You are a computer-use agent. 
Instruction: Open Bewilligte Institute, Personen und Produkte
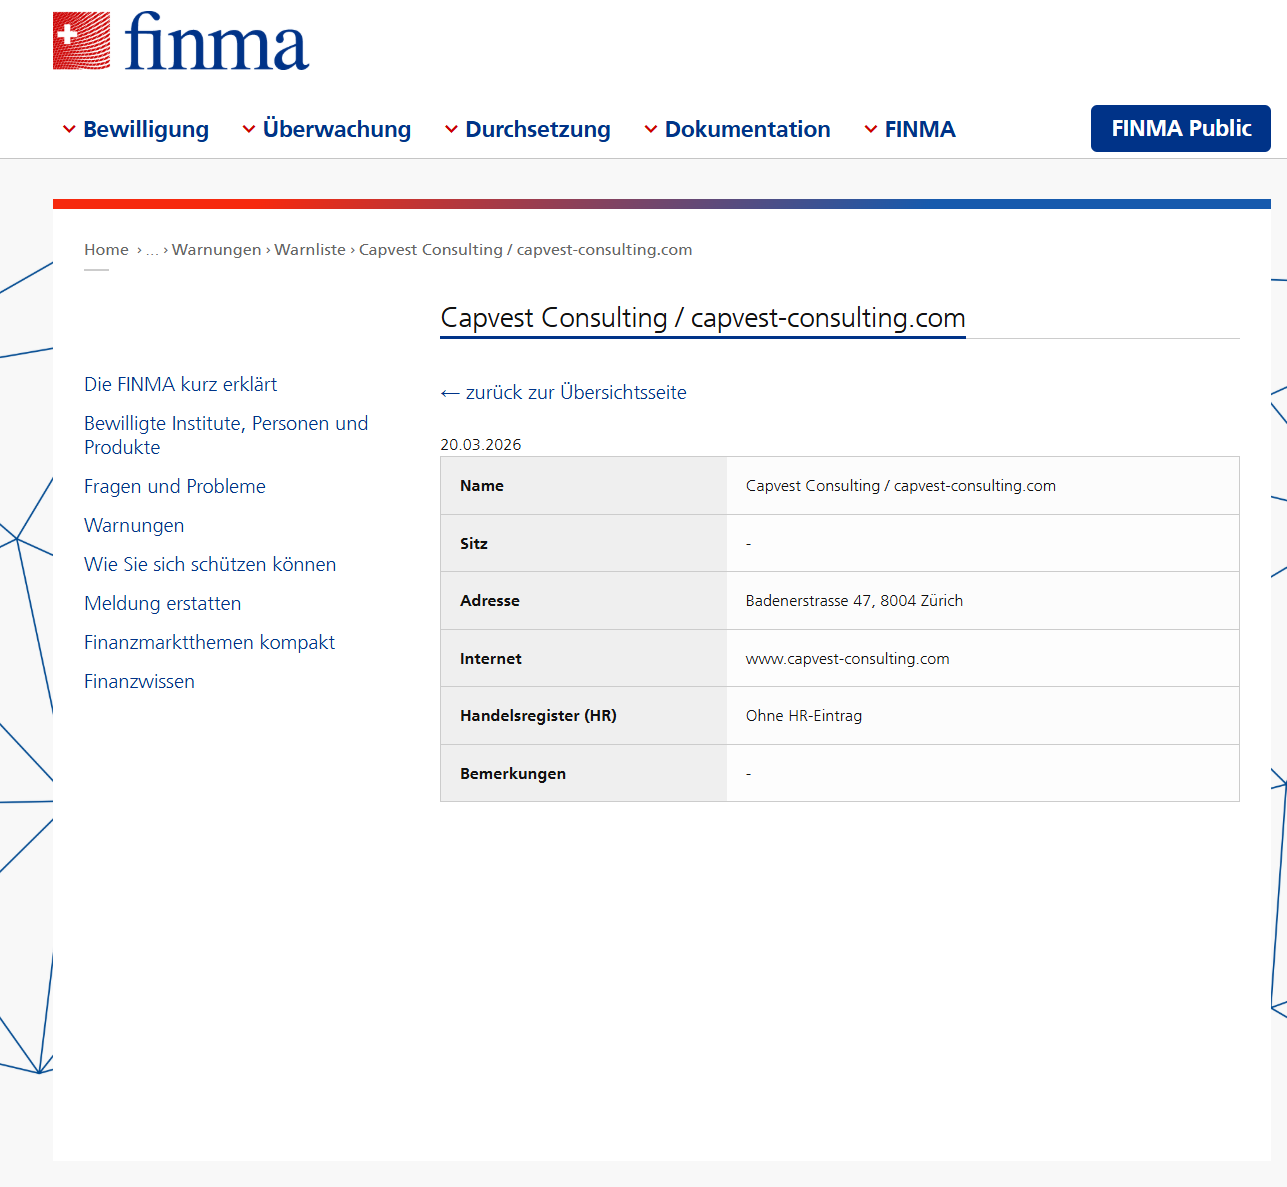[x=226, y=435]
